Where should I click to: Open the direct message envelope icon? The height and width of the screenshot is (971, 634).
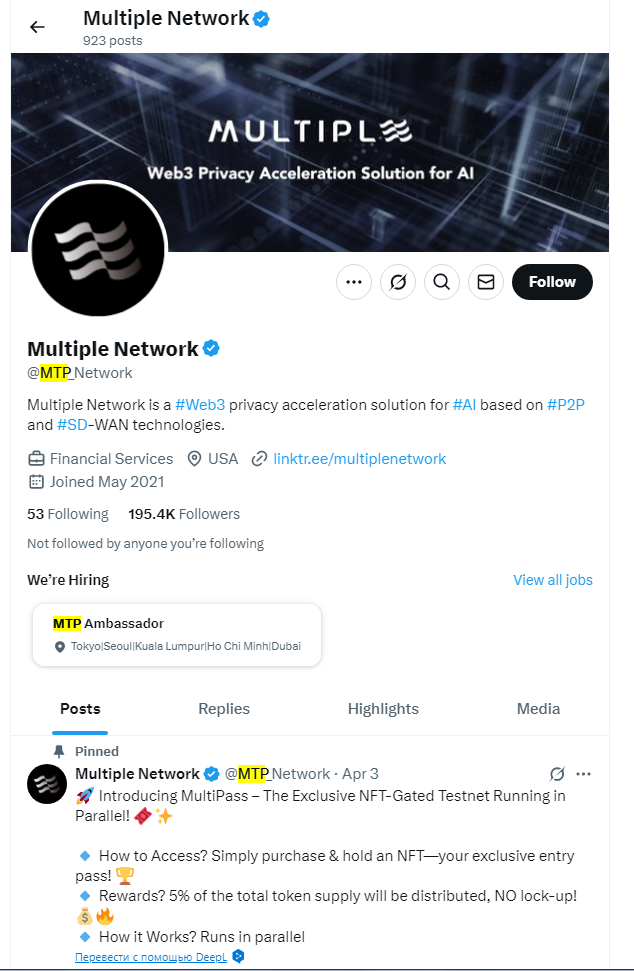tap(486, 282)
